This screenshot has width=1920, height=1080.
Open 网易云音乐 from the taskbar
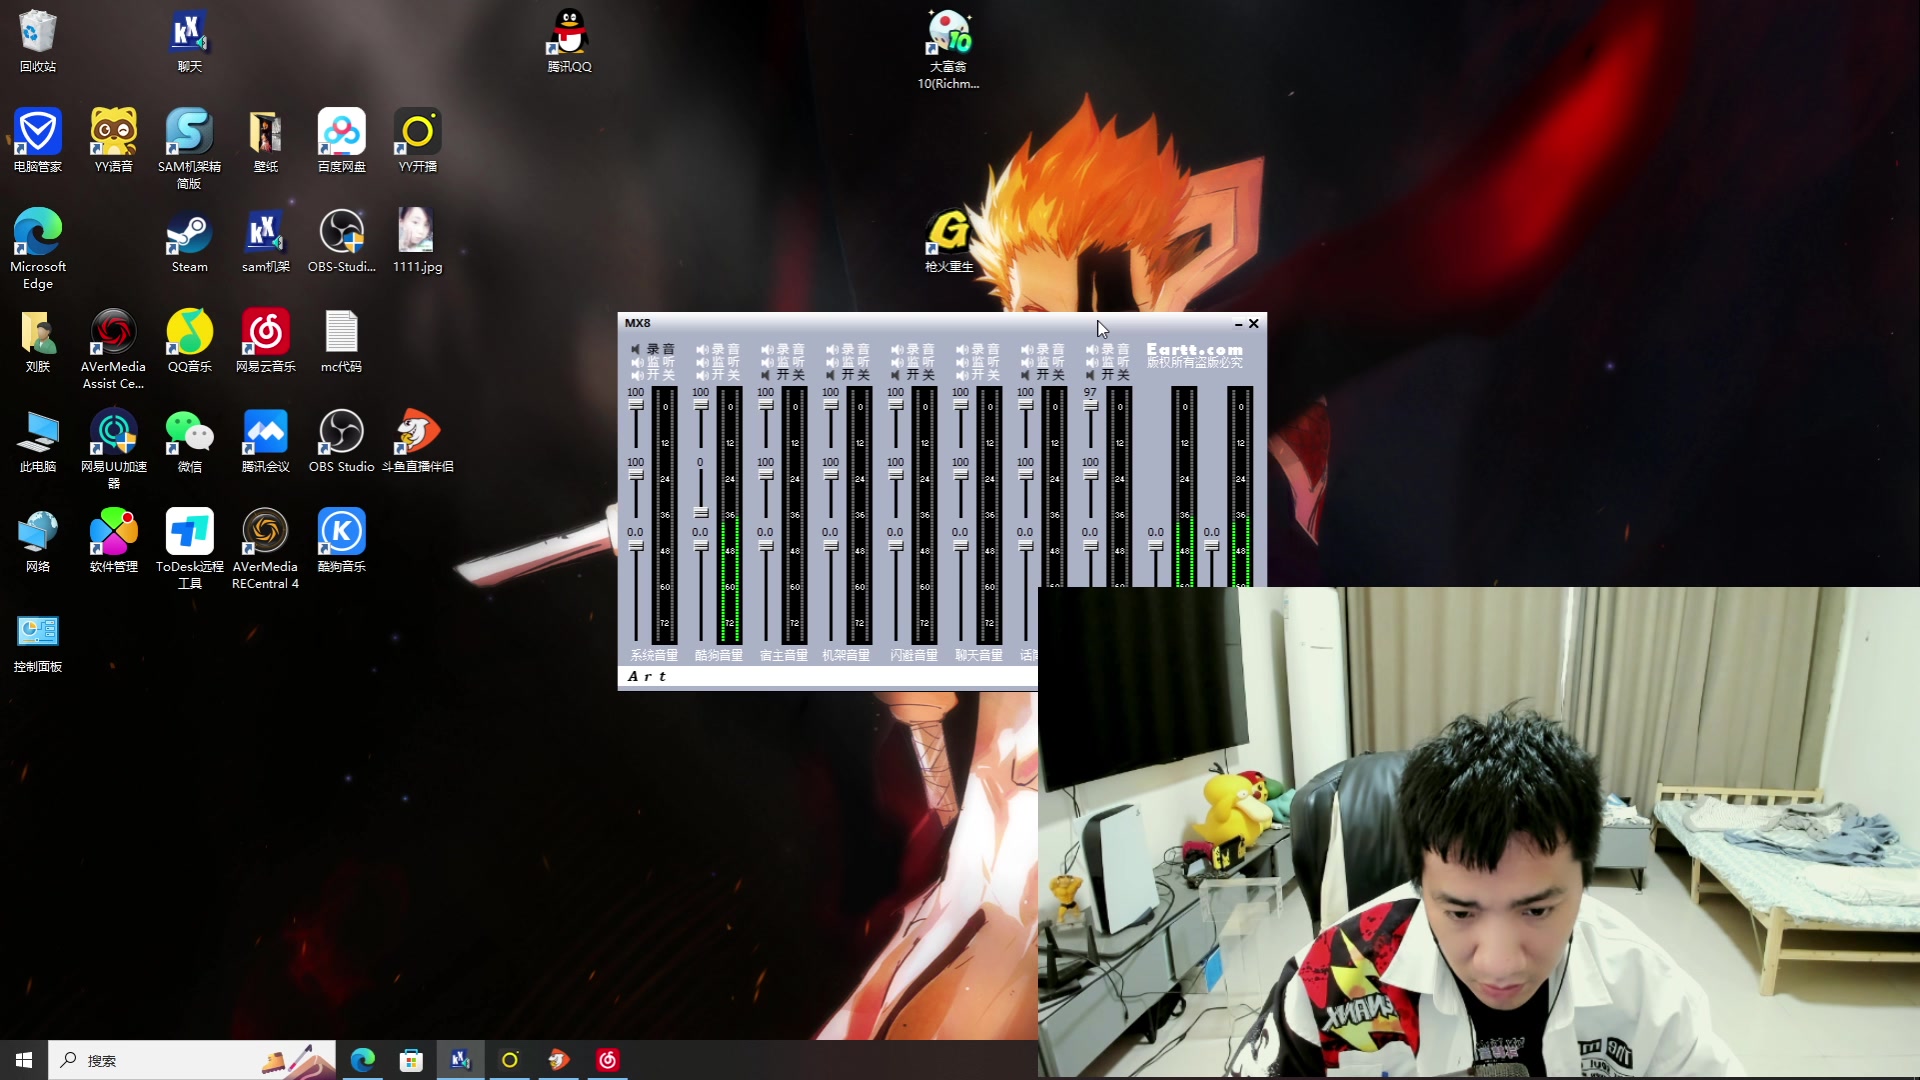[x=607, y=1060]
